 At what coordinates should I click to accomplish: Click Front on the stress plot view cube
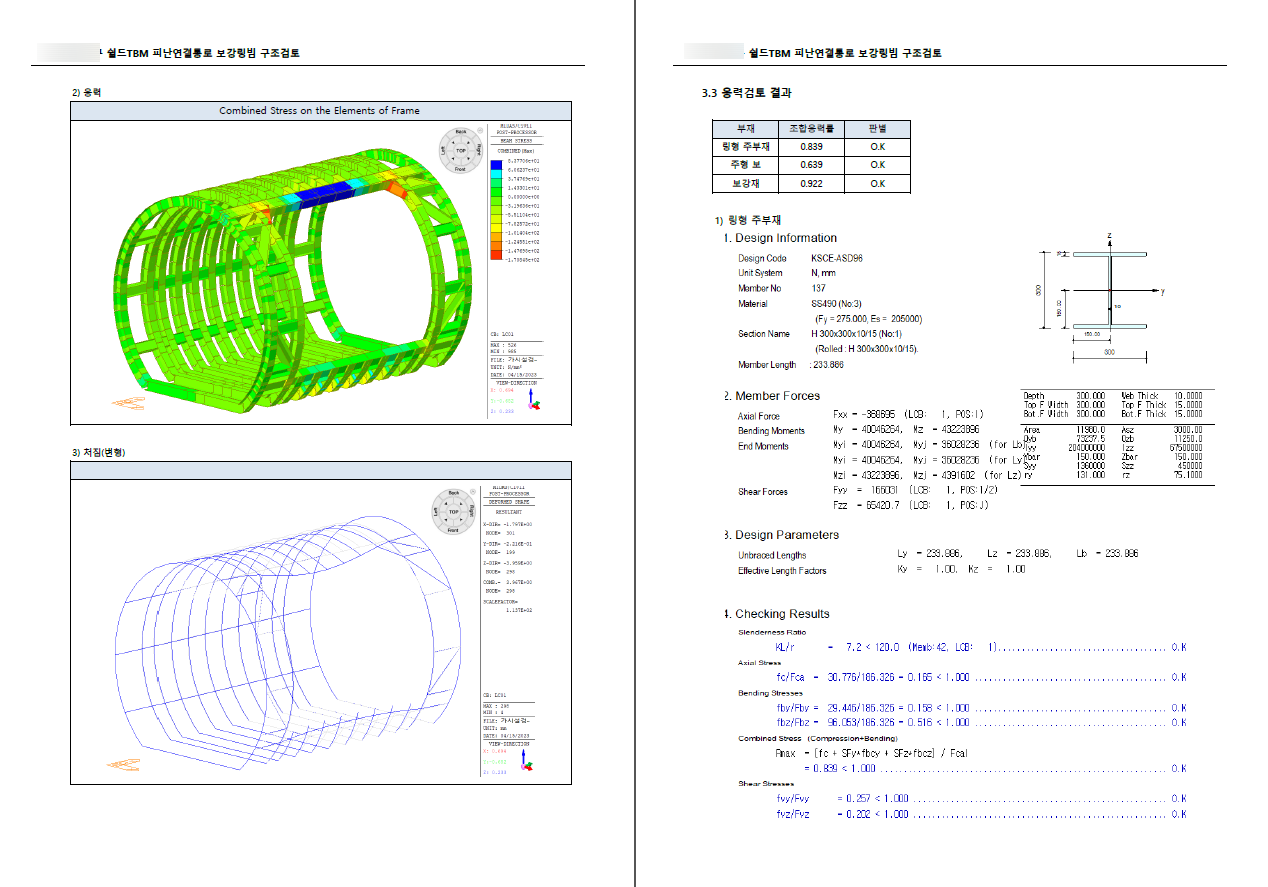pos(461,169)
